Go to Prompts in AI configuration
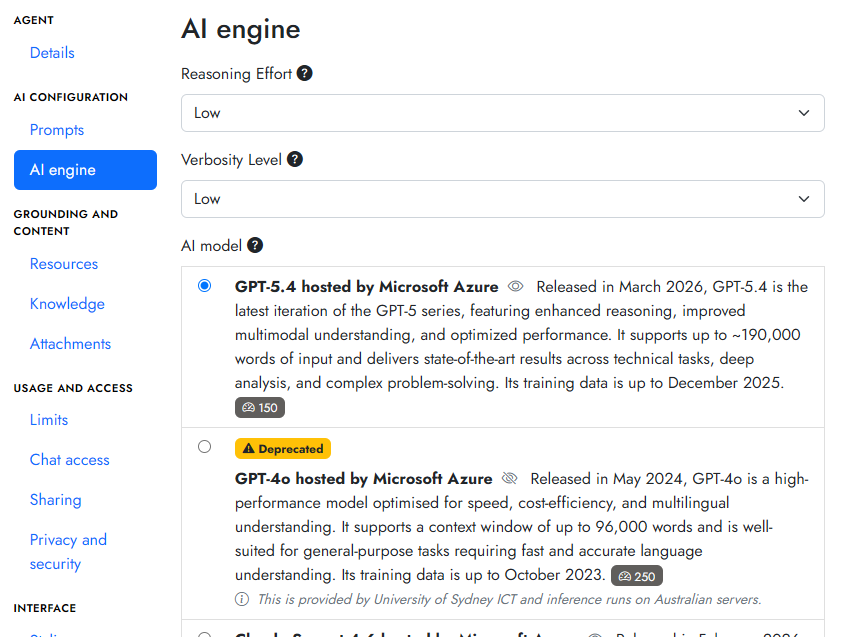This screenshot has height=637, width=846. [57, 130]
